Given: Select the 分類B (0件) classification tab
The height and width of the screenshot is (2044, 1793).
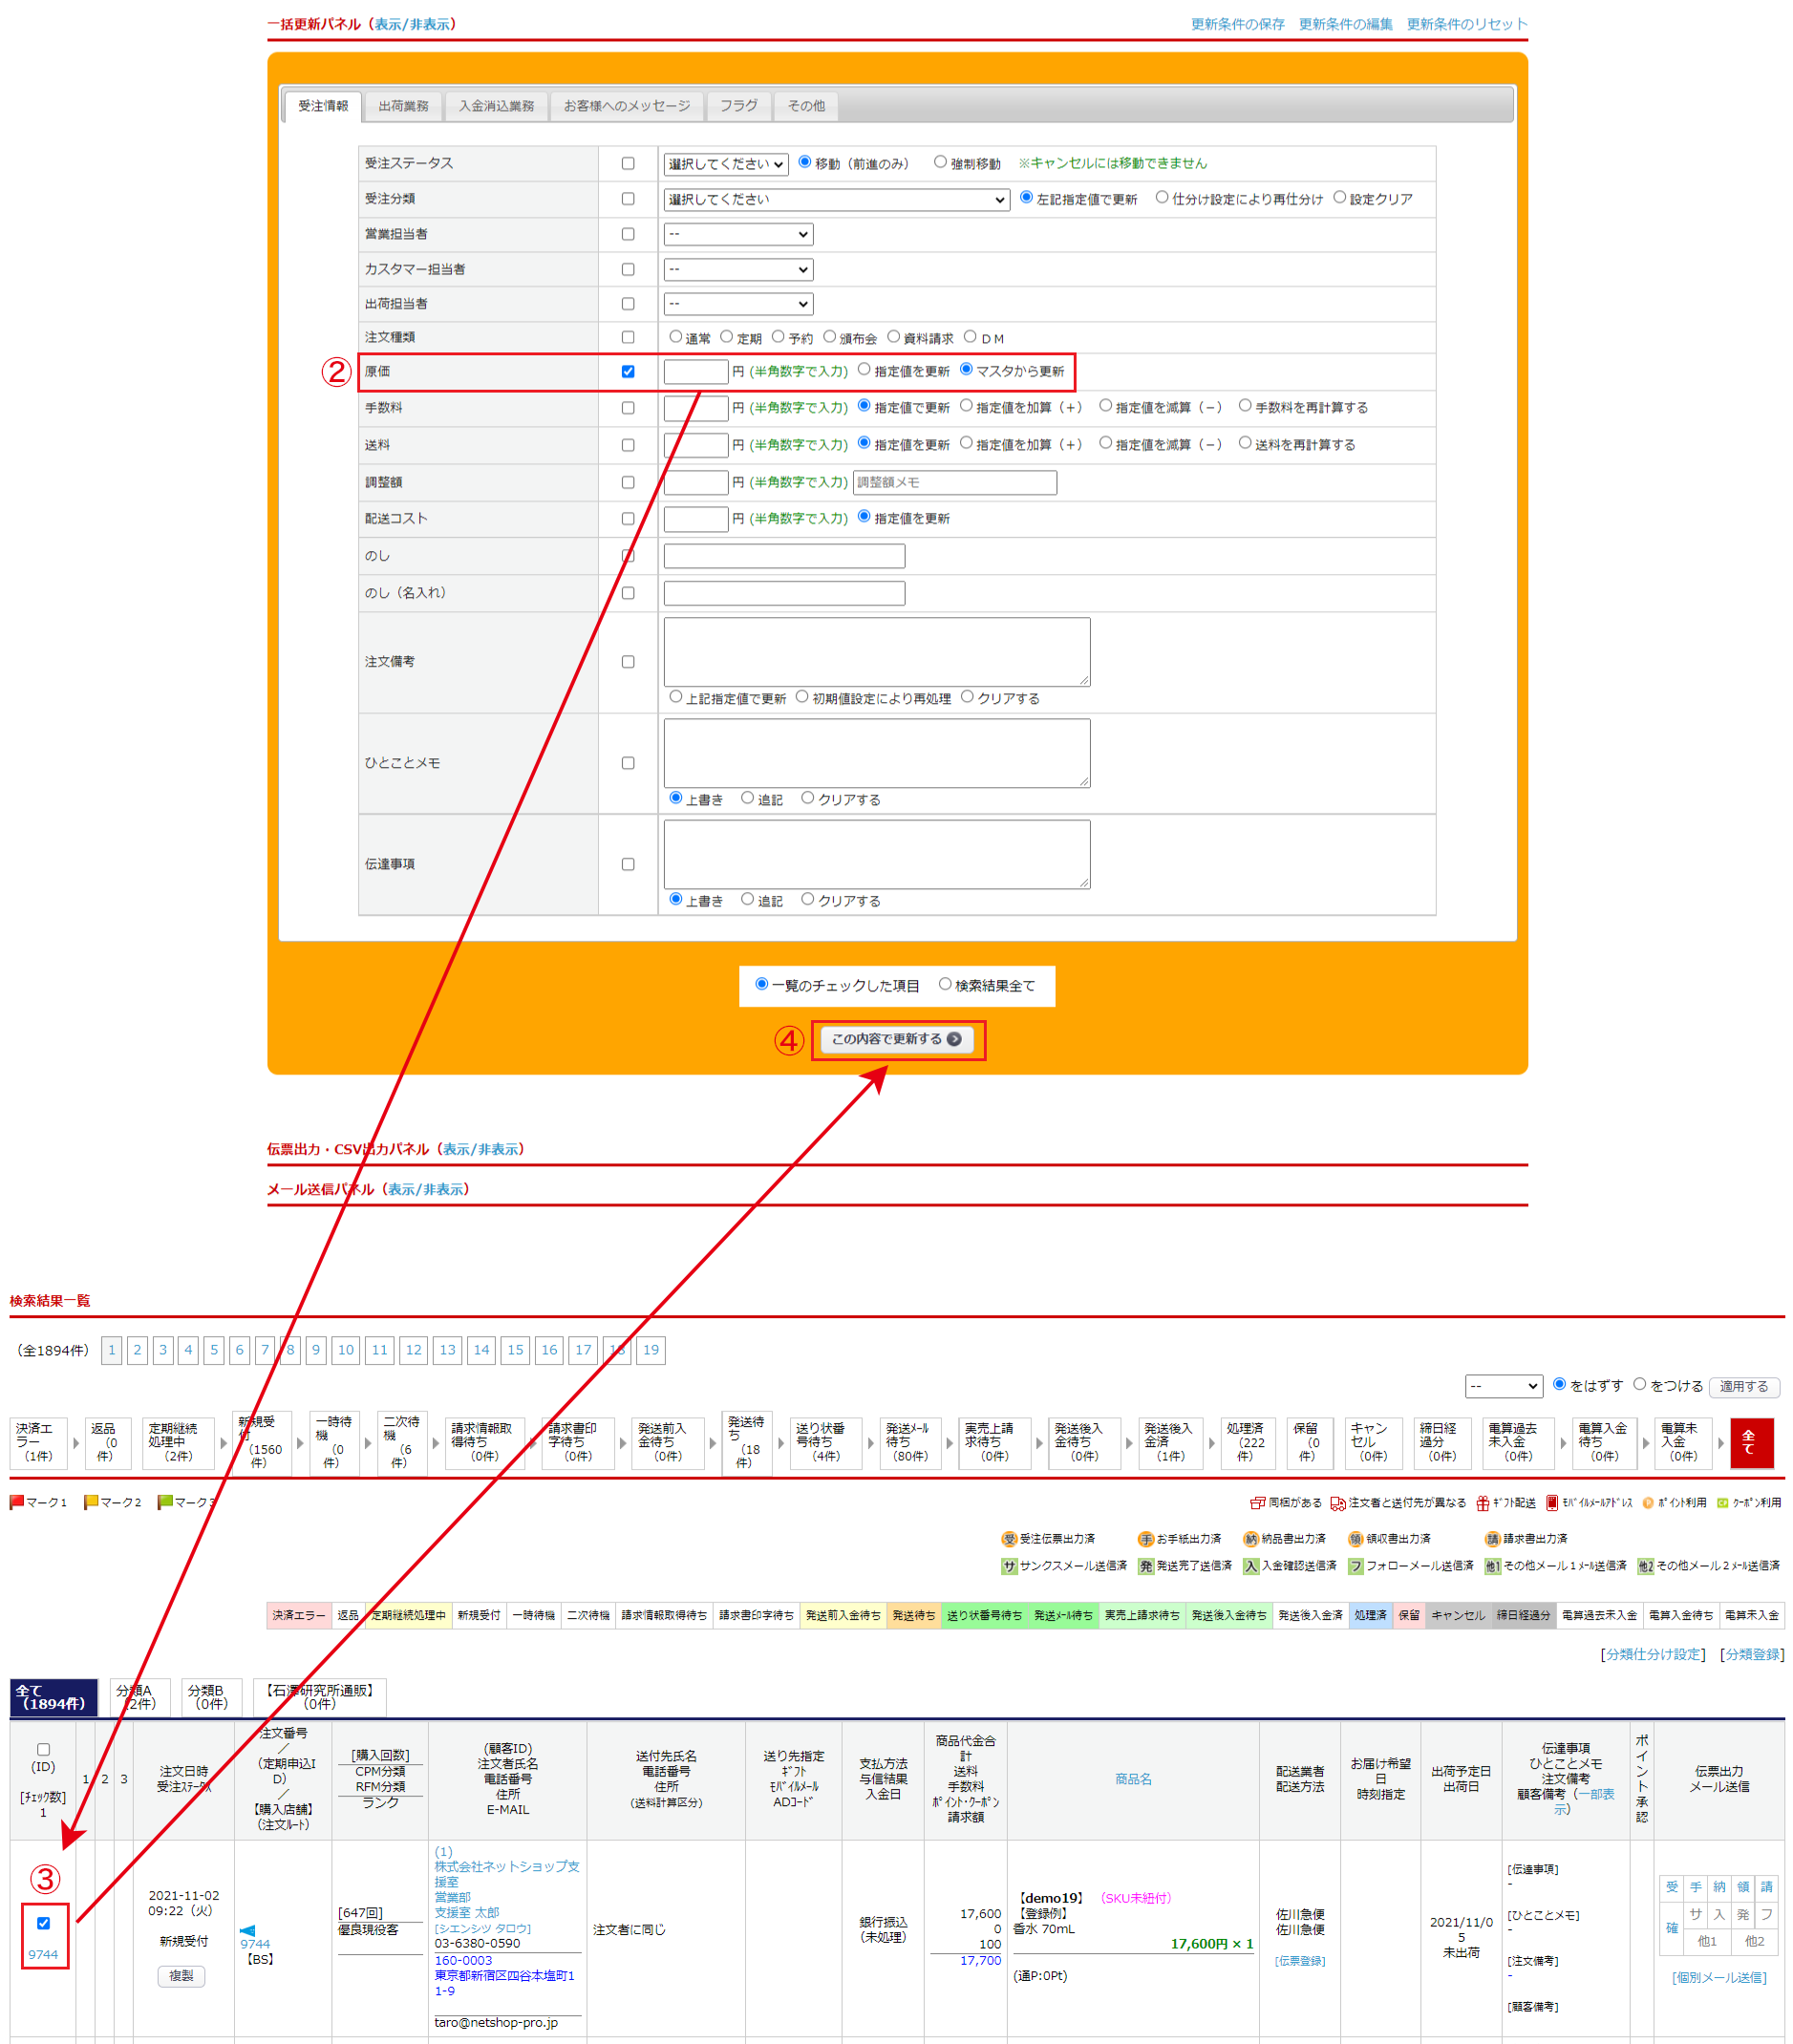Looking at the screenshot, I should [x=211, y=1697].
